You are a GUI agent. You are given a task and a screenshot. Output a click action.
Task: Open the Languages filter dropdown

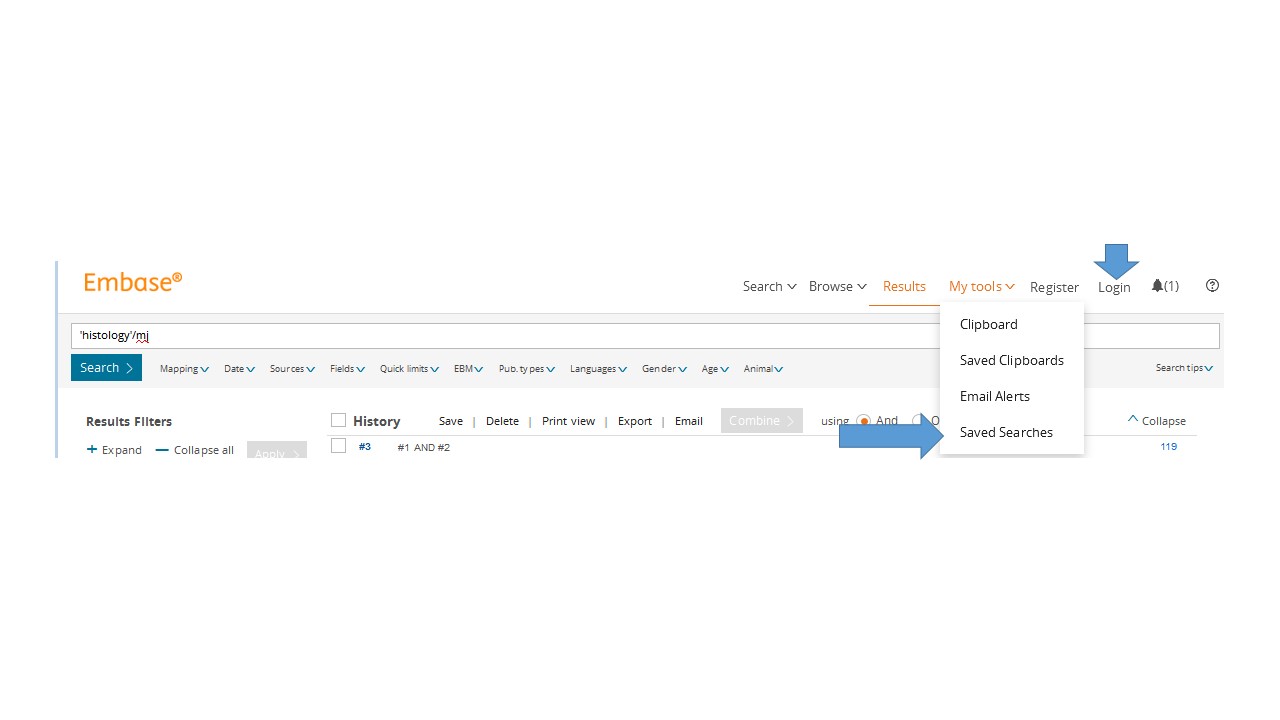coord(597,368)
